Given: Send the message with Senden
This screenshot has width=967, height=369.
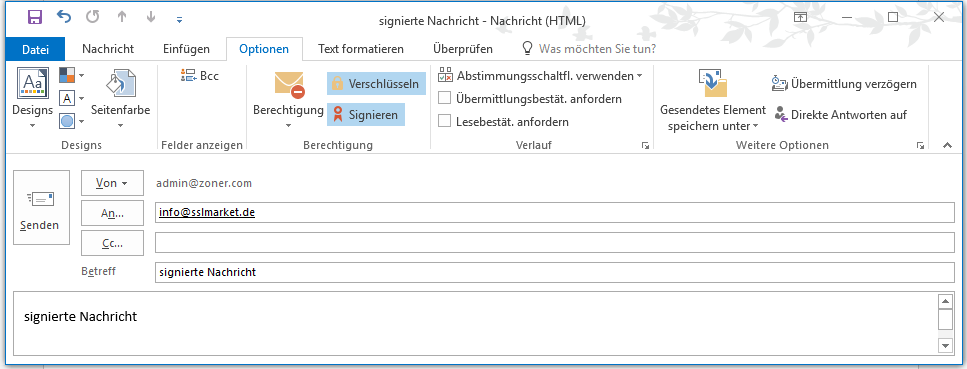Looking at the screenshot, I should (41, 208).
